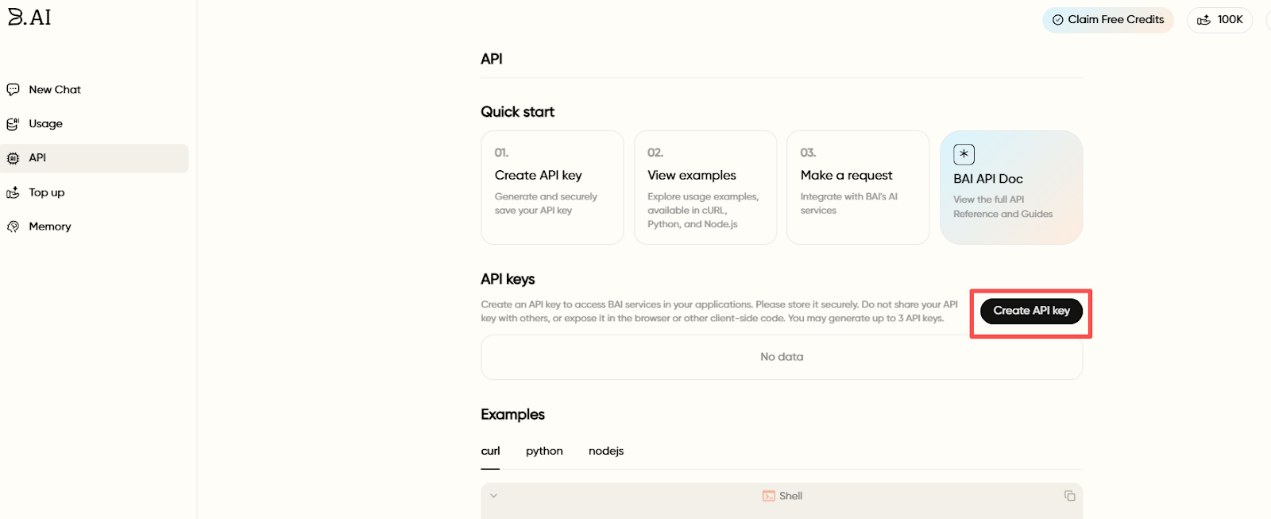Click the Memory icon in sidebar
The image size is (1271, 519).
click(13, 227)
